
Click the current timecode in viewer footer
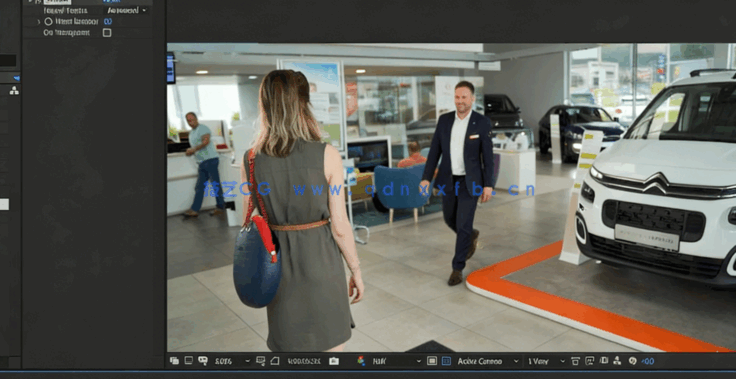[x=304, y=361]
